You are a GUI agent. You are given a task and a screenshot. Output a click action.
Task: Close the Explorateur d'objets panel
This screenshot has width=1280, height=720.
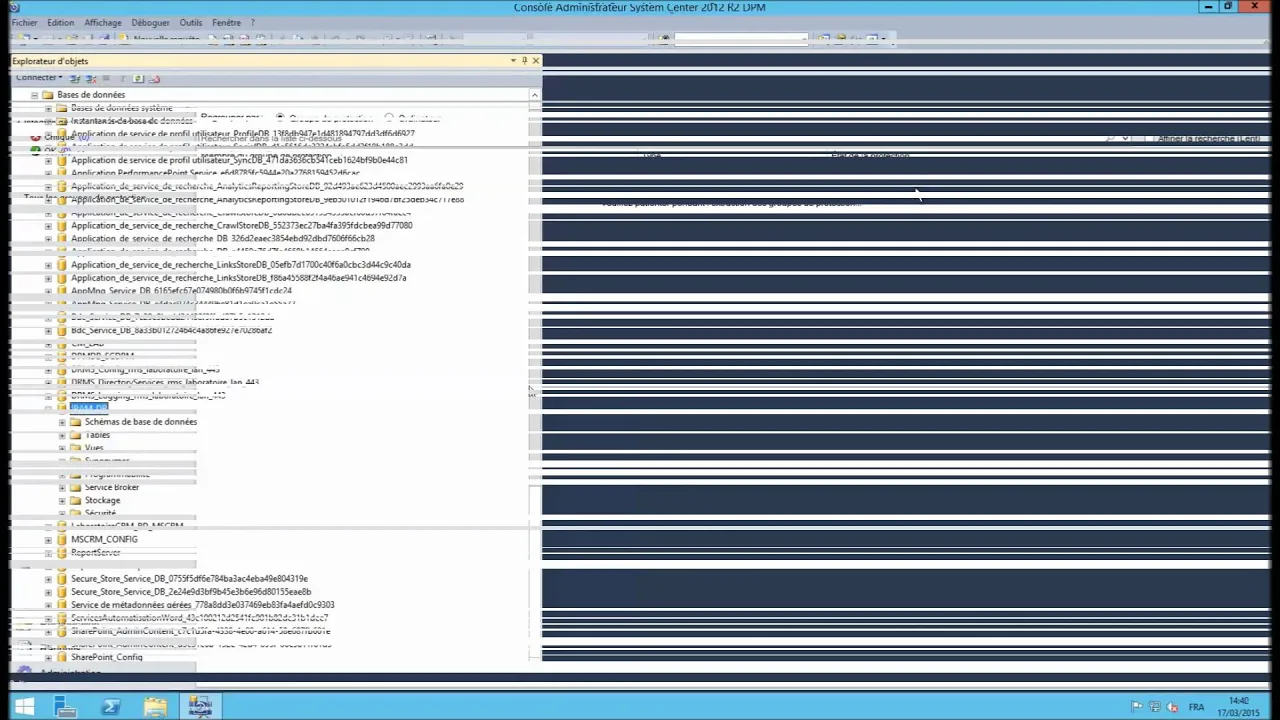[535, 61]
